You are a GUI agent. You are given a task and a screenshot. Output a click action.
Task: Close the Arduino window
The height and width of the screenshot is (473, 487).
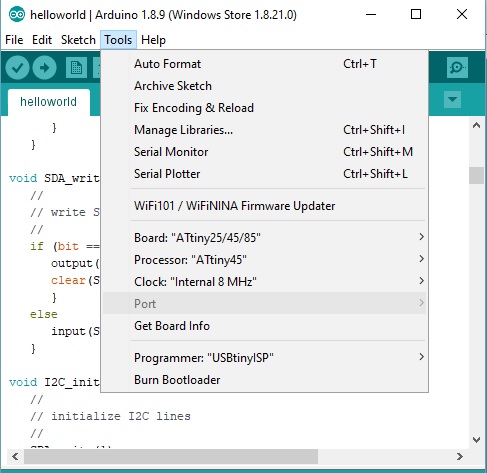[462, 15]
